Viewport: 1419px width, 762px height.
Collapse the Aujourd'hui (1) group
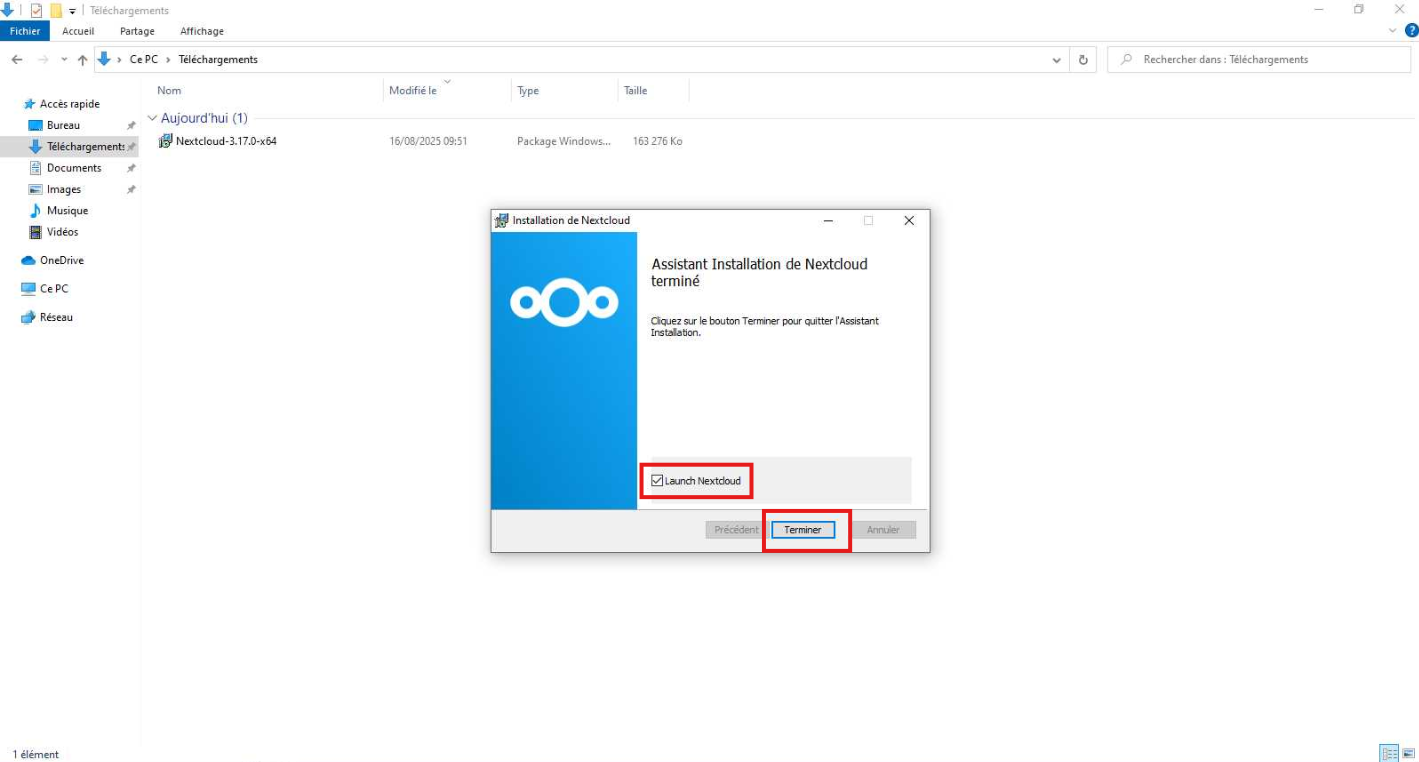click(152, 118)
